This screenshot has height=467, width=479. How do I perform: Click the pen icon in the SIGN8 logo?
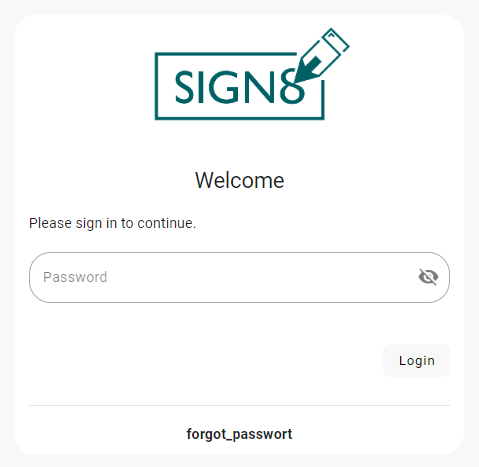coord(322,56)
